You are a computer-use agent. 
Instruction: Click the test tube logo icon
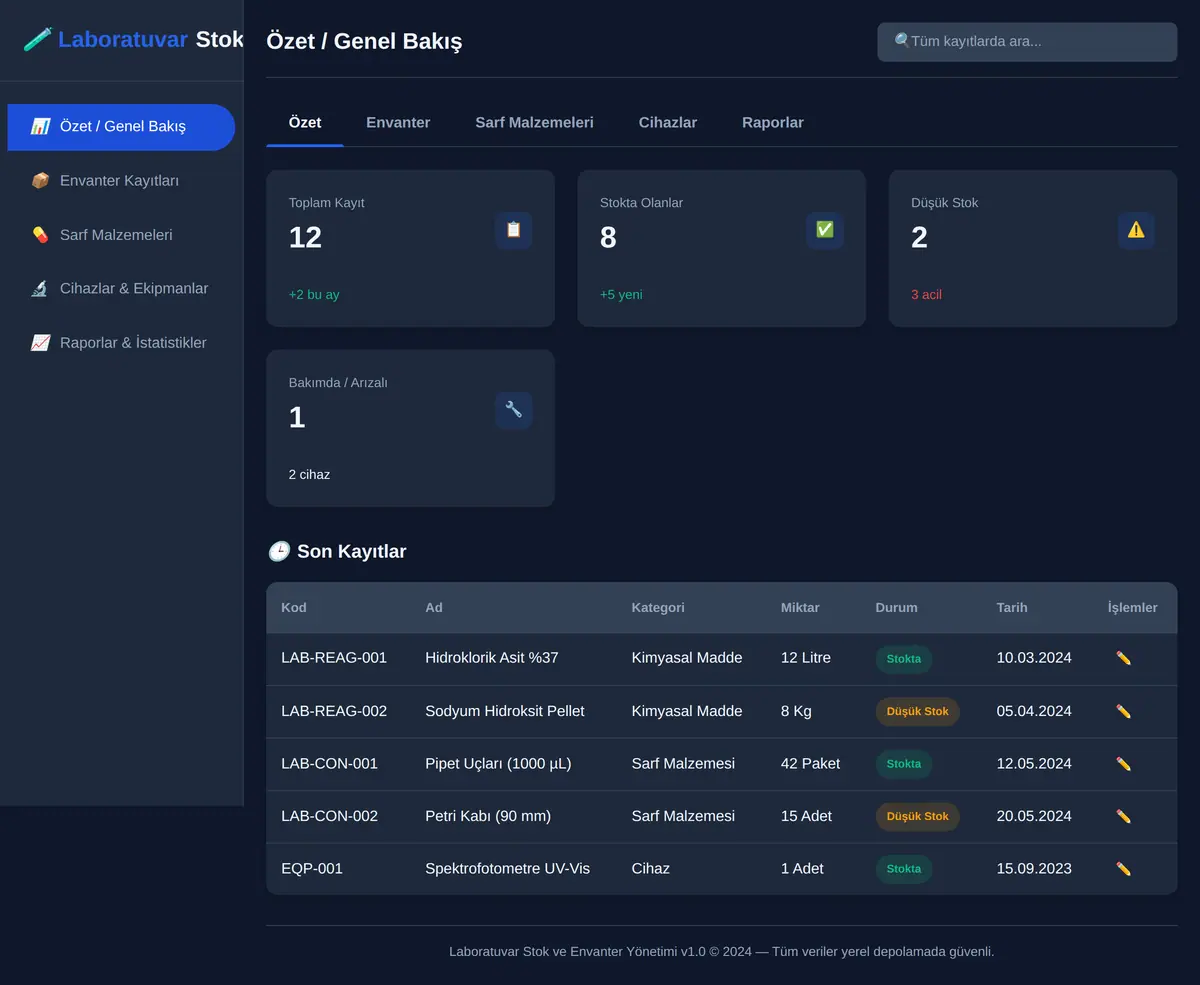point(38,39)
